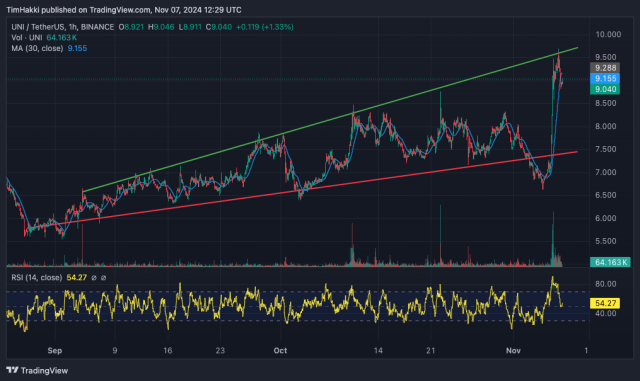This screenshot has height=381, width=640.
Task: Click the TradingView logo at bottom
Action: (37, 370)
